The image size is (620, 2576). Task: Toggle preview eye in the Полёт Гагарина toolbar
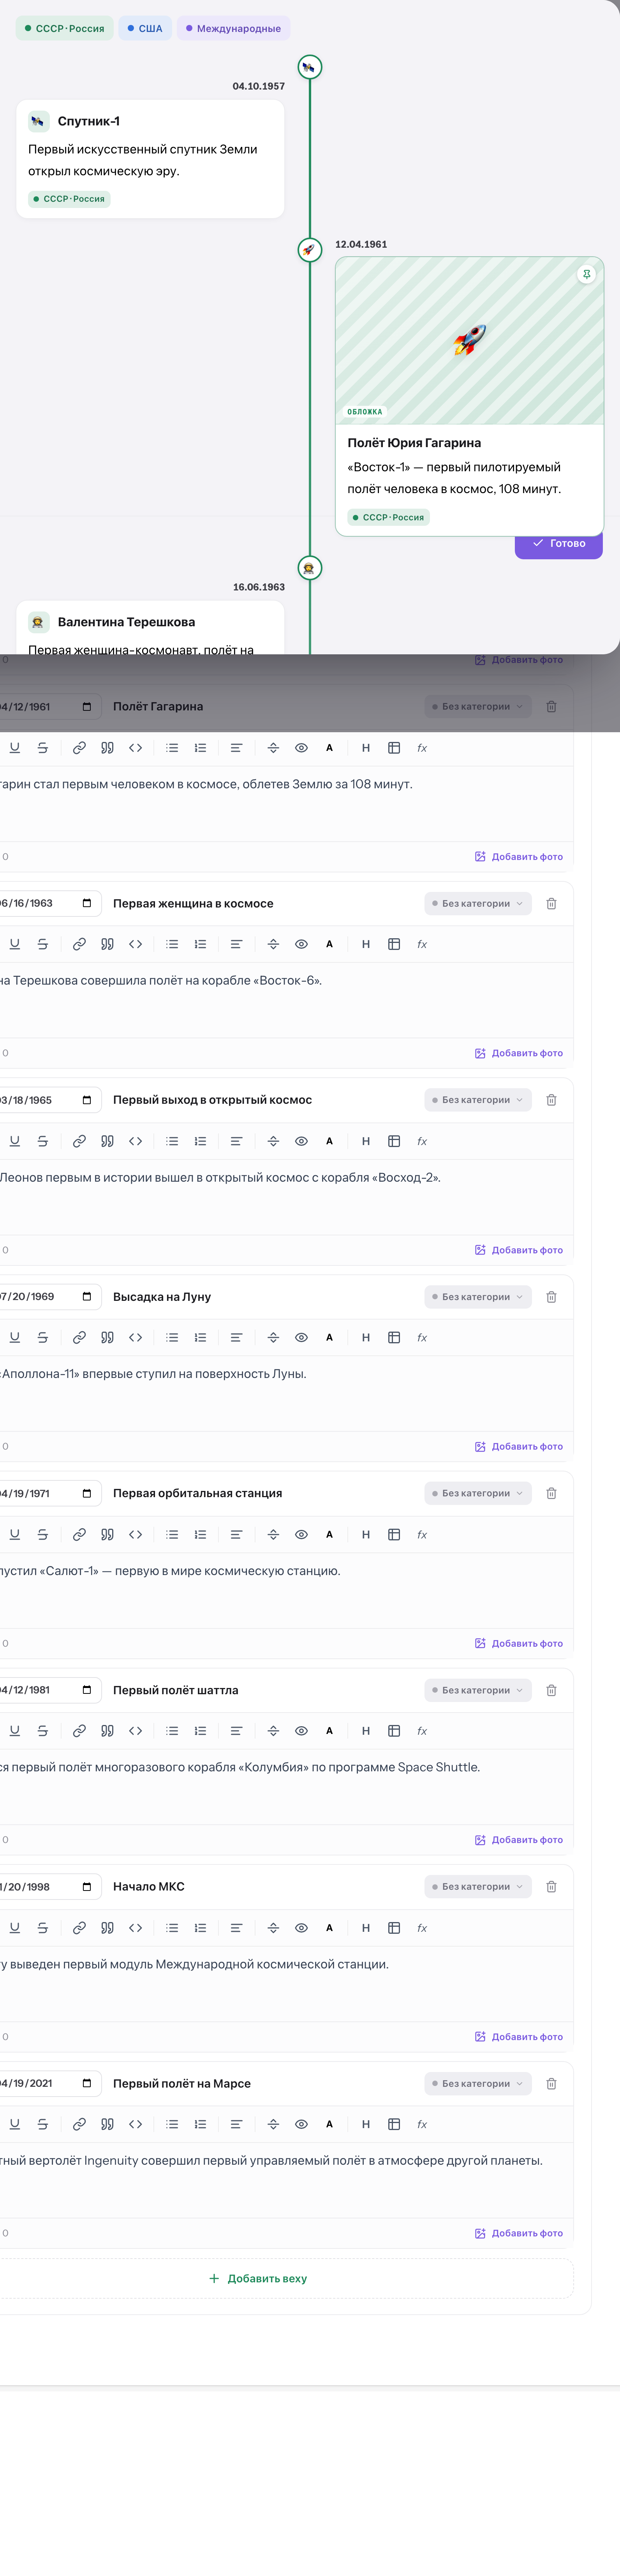[x=301, y=748]
